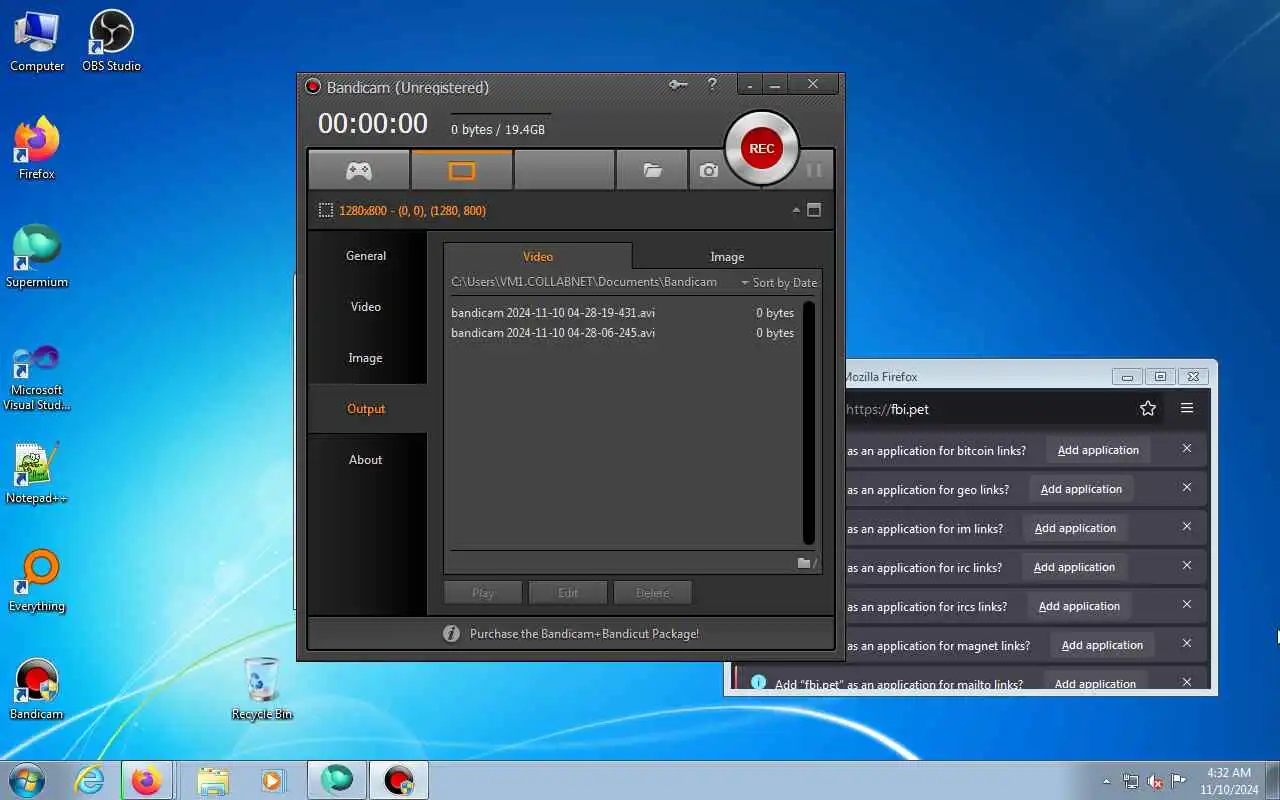Select the Everything desktop shortcut

[37, 581]
